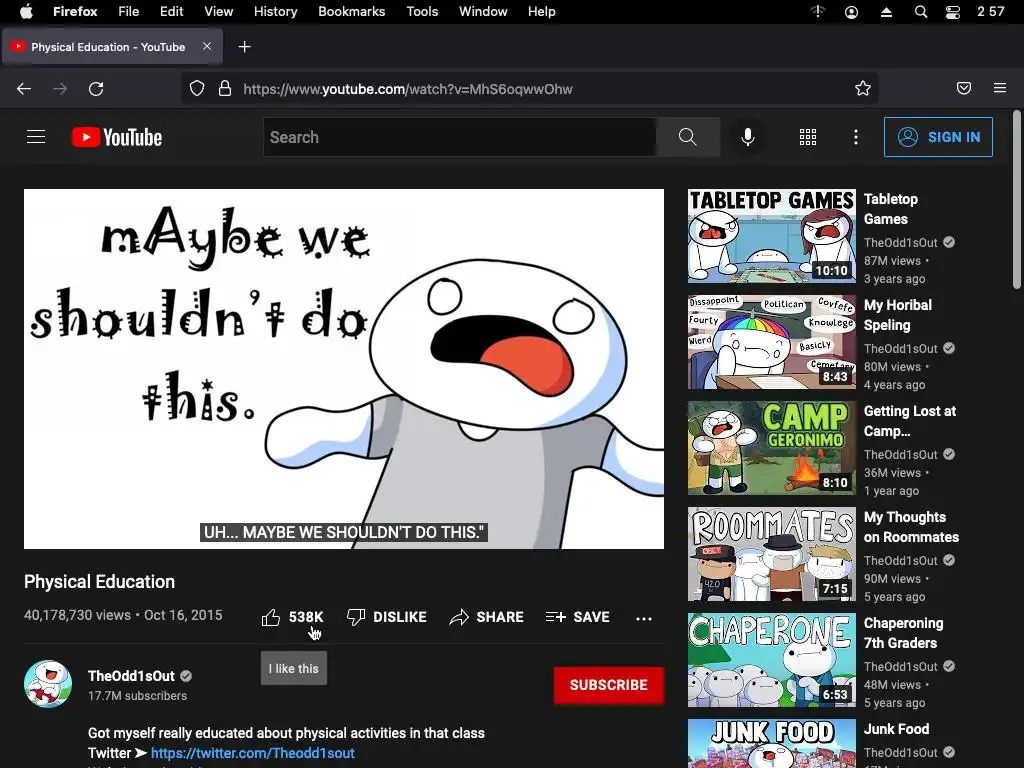Open the Tools menu
The image size is (1024, 768).
422,12
